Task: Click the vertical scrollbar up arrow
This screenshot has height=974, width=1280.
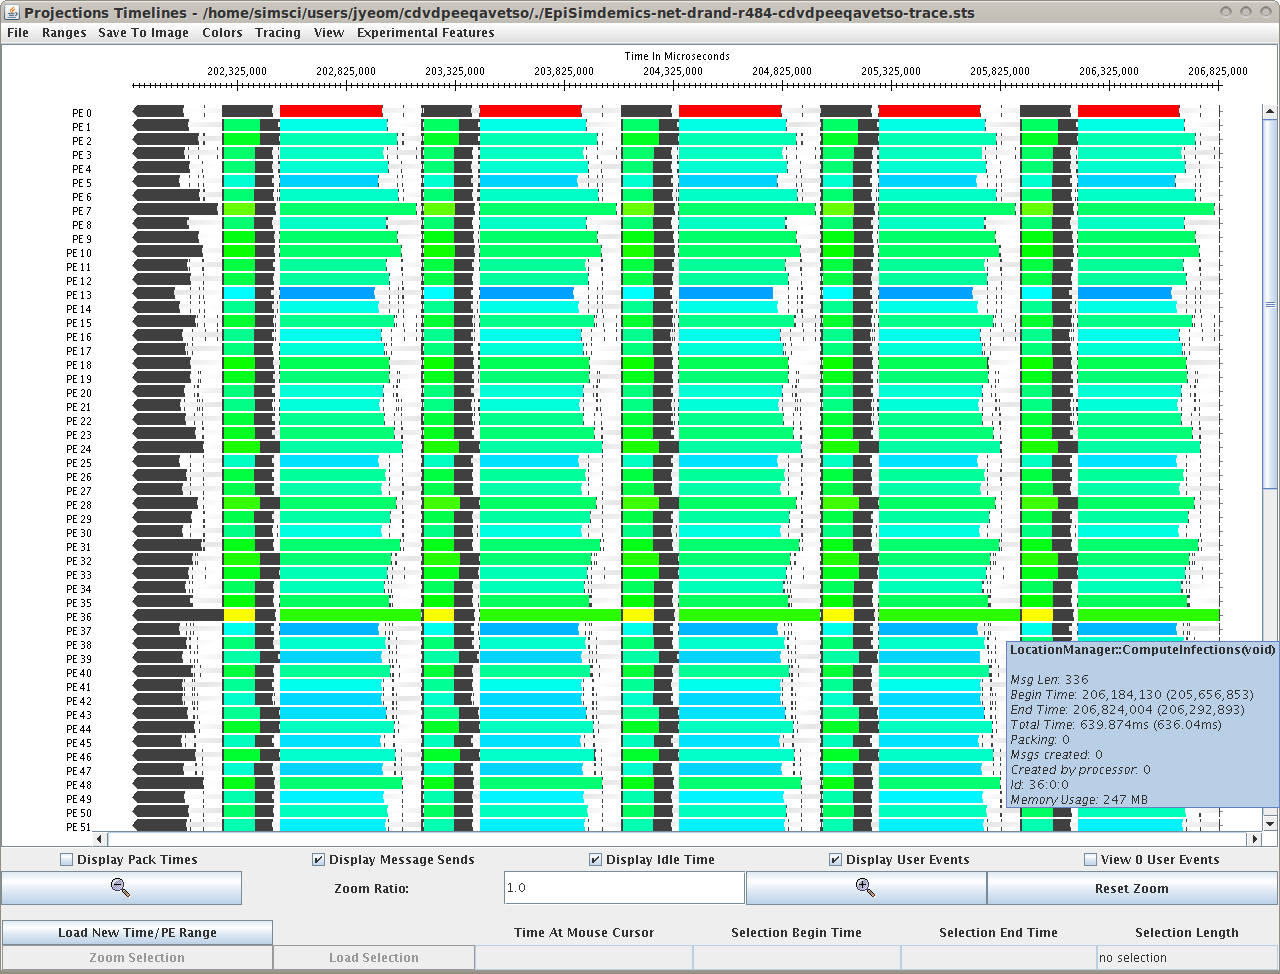Action: pyautogui.click(x=1270, y=112)
